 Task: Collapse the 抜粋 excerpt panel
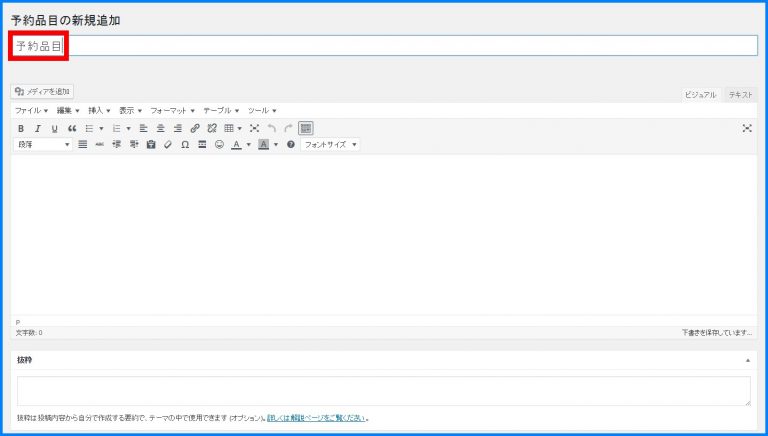tap(747, 359)
